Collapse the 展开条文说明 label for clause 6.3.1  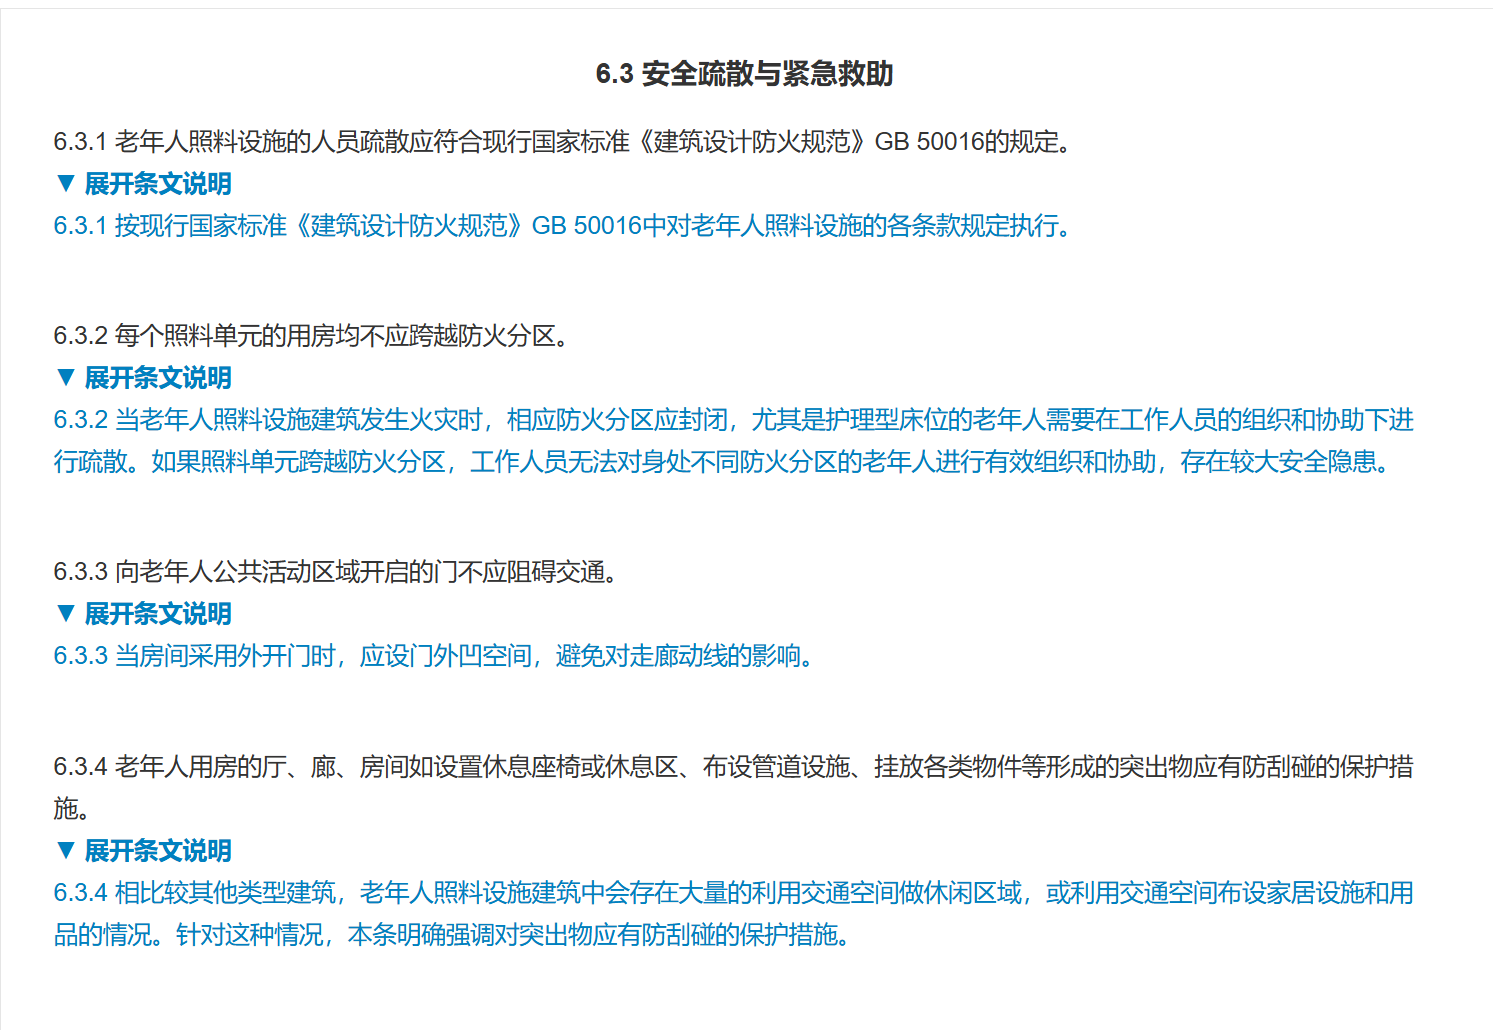(x=158, y=184)
